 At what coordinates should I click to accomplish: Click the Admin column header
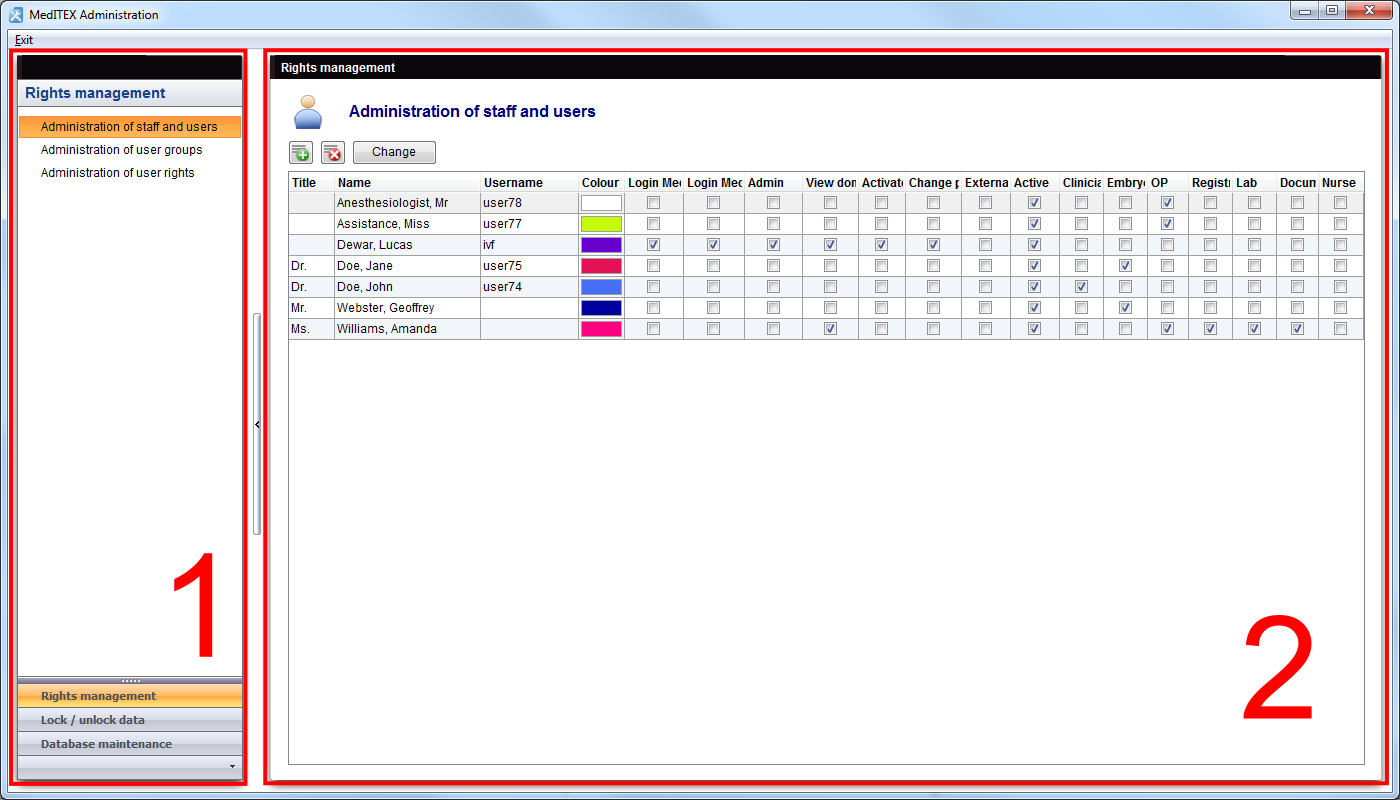point(773,183)
